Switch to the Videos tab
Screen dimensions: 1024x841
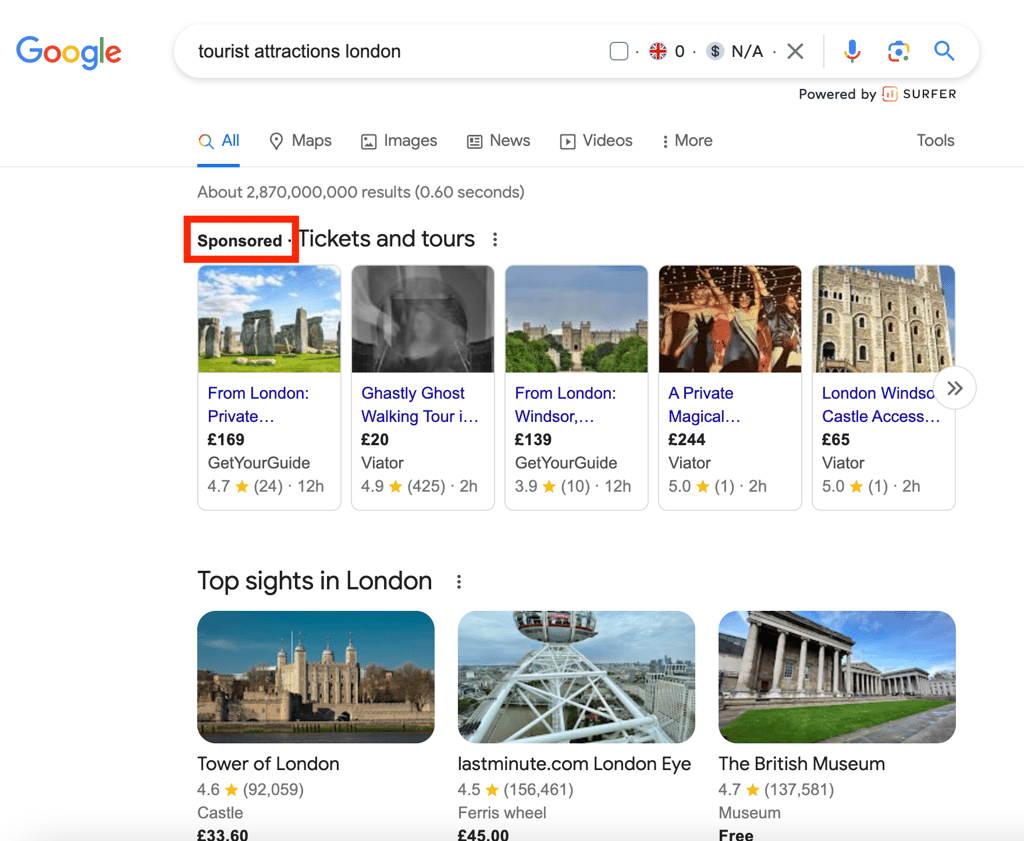[x=596, y=141]
